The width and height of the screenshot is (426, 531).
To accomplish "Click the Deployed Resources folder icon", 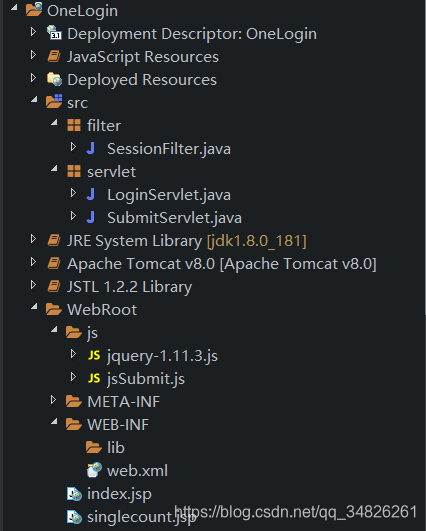I will pos(54,79).
